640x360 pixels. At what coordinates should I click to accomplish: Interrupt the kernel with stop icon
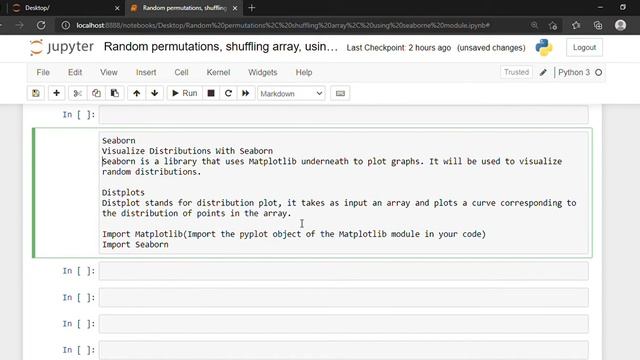click(x=211, y=93)
